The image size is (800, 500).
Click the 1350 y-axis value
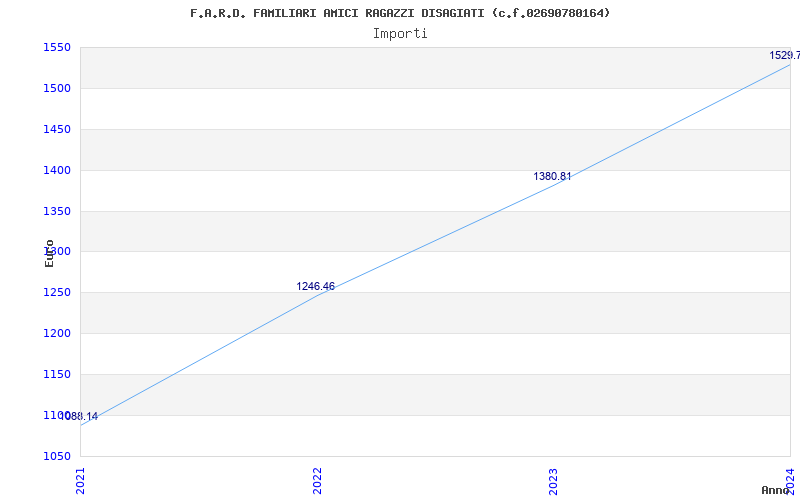coord(57,211)
